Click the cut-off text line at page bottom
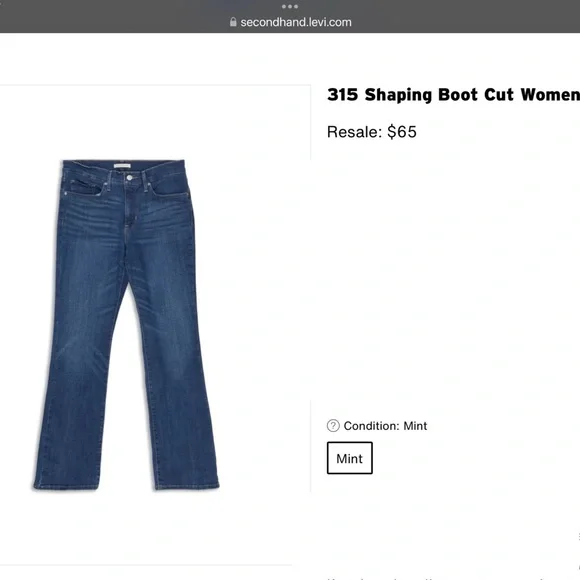This screenshot has height=580, width=580. (453, 578)
